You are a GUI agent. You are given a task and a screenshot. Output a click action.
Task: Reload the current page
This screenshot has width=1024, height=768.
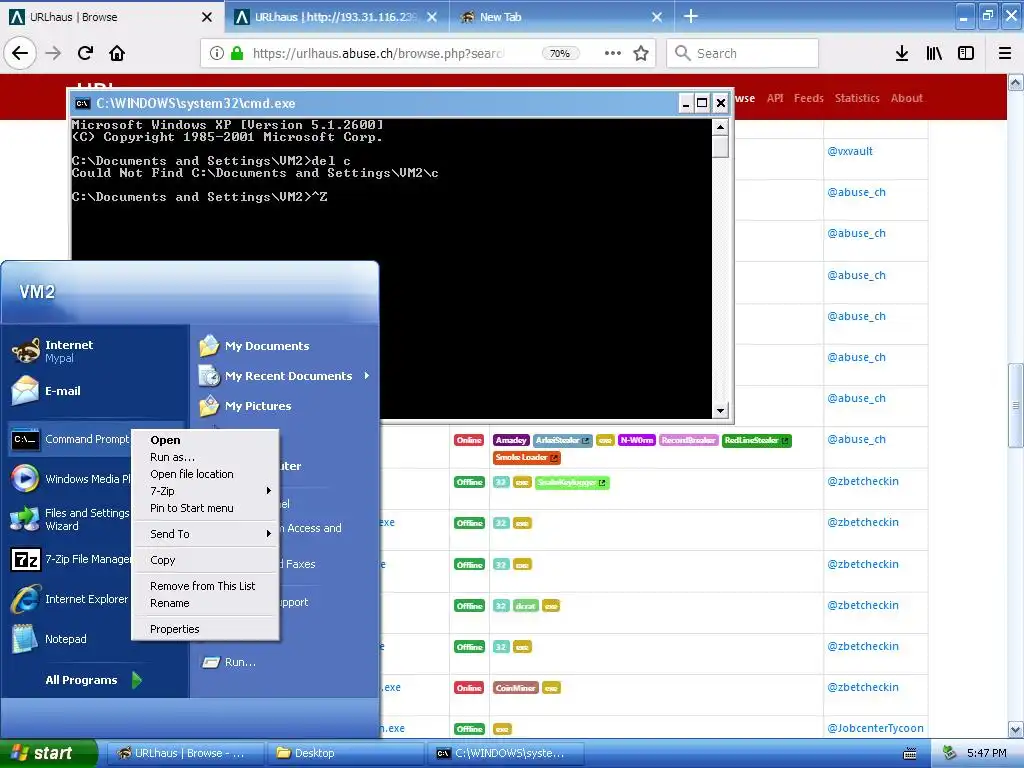tap(85, 53)
